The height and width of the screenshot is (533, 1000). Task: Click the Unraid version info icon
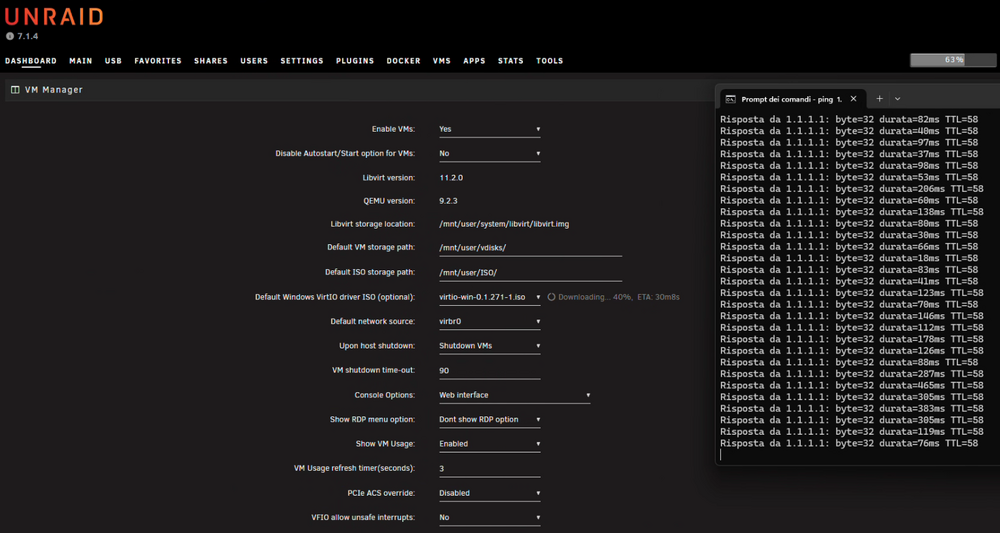click(10, 36)
